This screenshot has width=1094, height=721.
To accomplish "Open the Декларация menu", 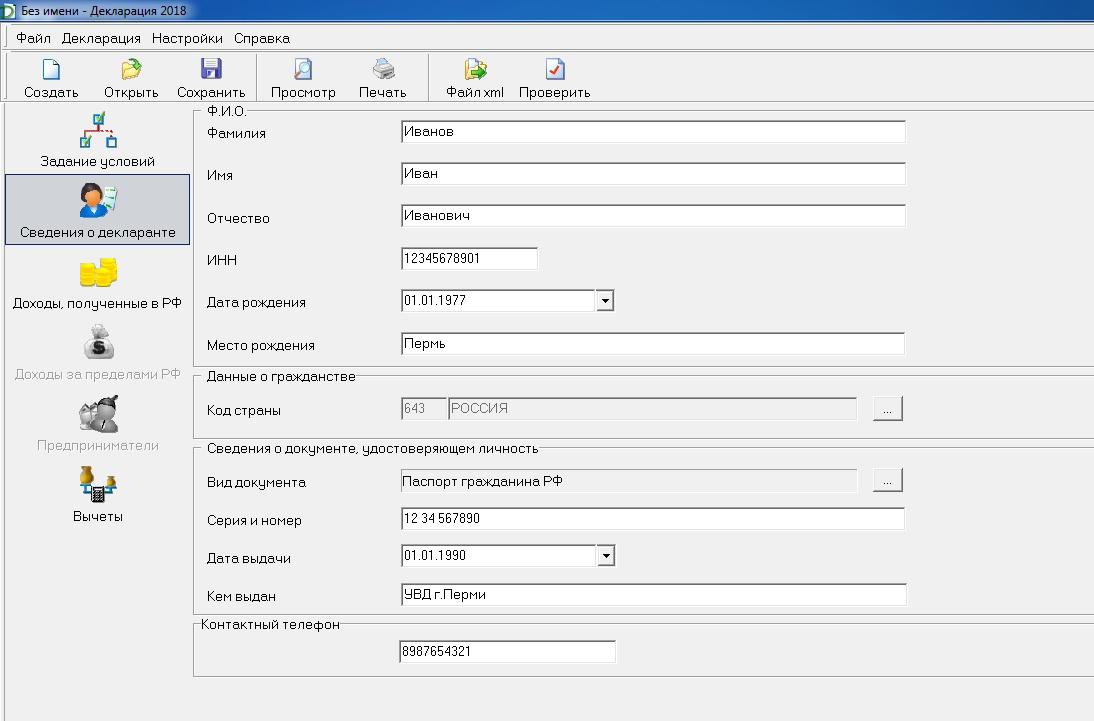I will [101, 38].
